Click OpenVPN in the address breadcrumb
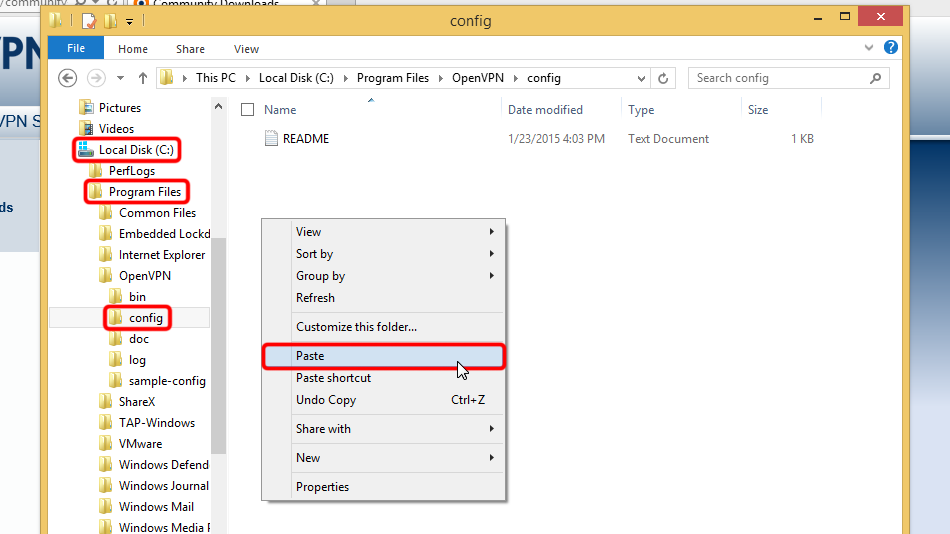 (478, 78)
